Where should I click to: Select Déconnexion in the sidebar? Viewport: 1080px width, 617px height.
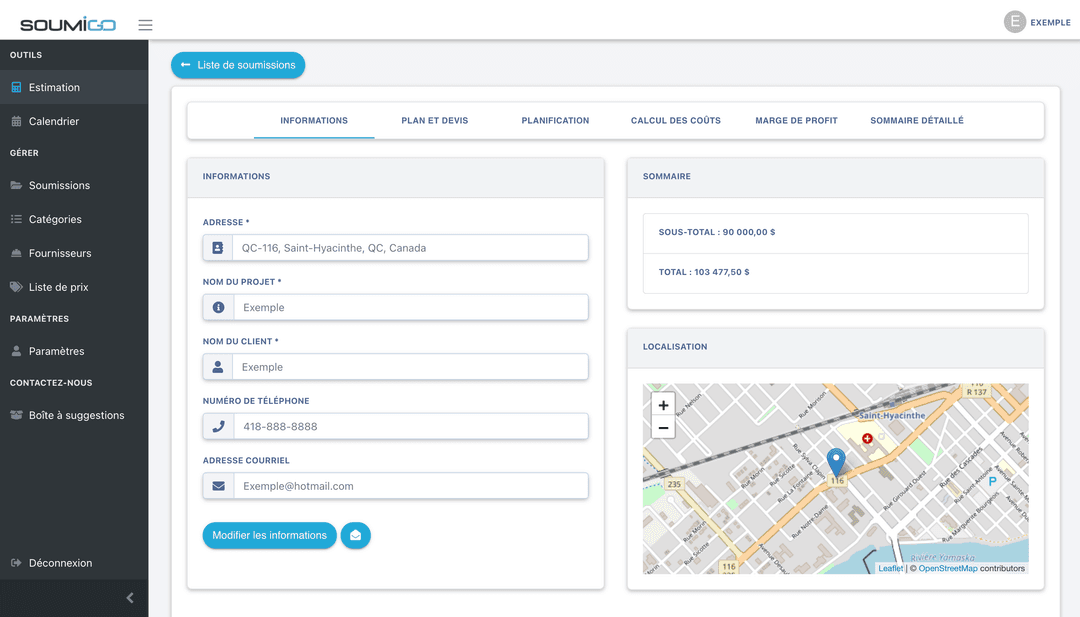pos(60,563)
